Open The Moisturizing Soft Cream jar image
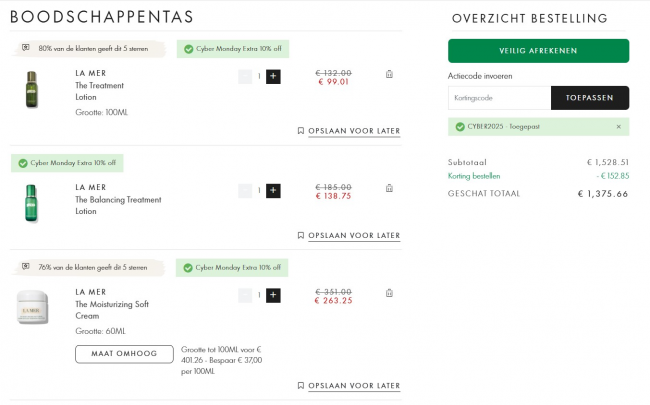The width and height of the screenshot is (650, 405). (32, 307)
